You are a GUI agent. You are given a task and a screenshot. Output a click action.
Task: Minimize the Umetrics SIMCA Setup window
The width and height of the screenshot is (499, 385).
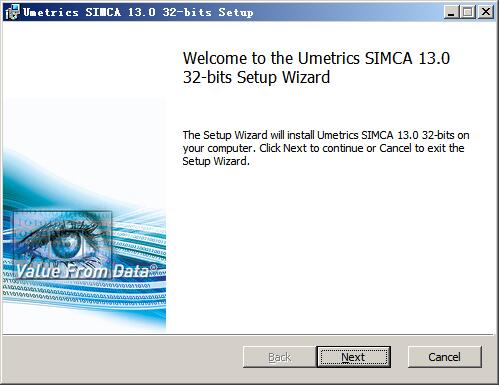451,12
